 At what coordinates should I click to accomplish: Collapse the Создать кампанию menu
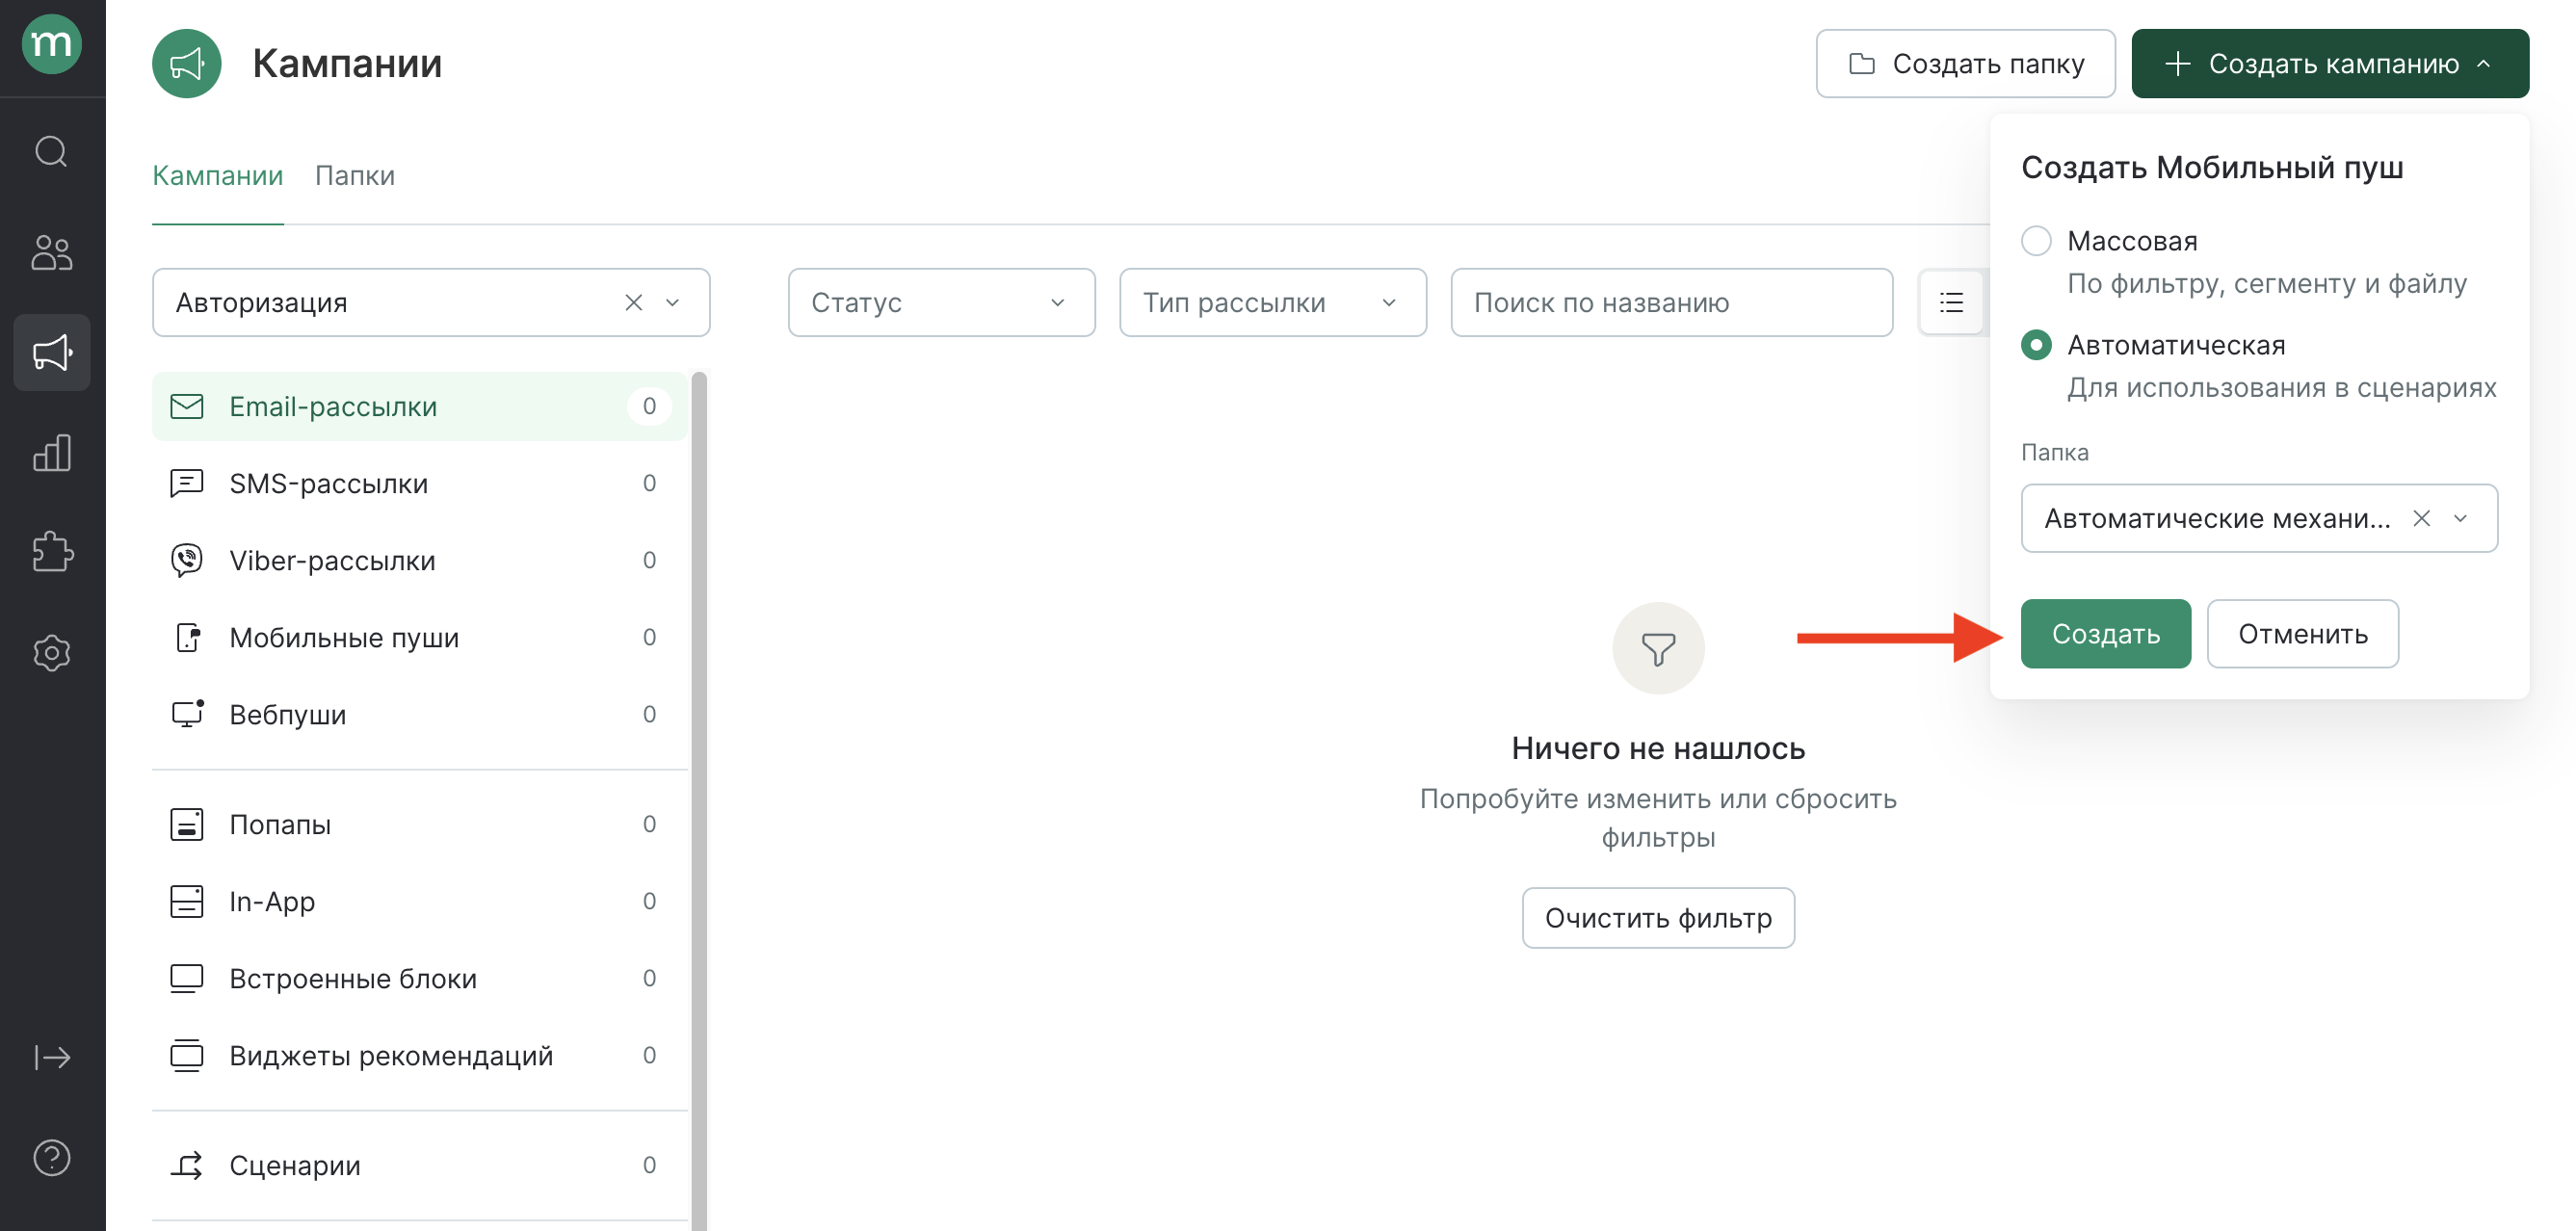pyautogui.click(x=2330, y=63)
